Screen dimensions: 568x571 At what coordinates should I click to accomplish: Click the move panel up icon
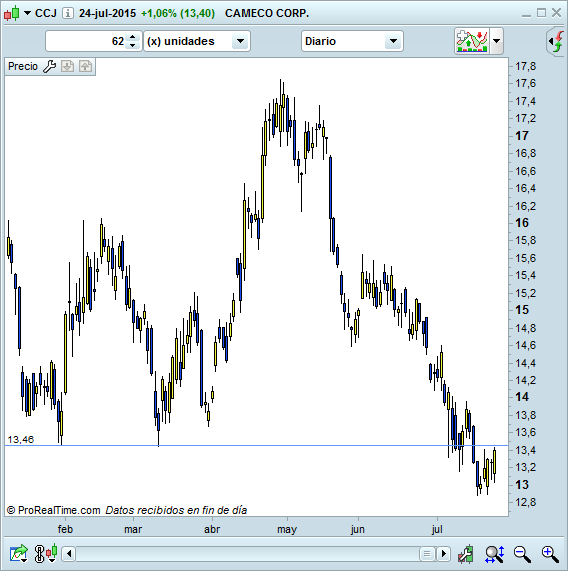point(86,66)
